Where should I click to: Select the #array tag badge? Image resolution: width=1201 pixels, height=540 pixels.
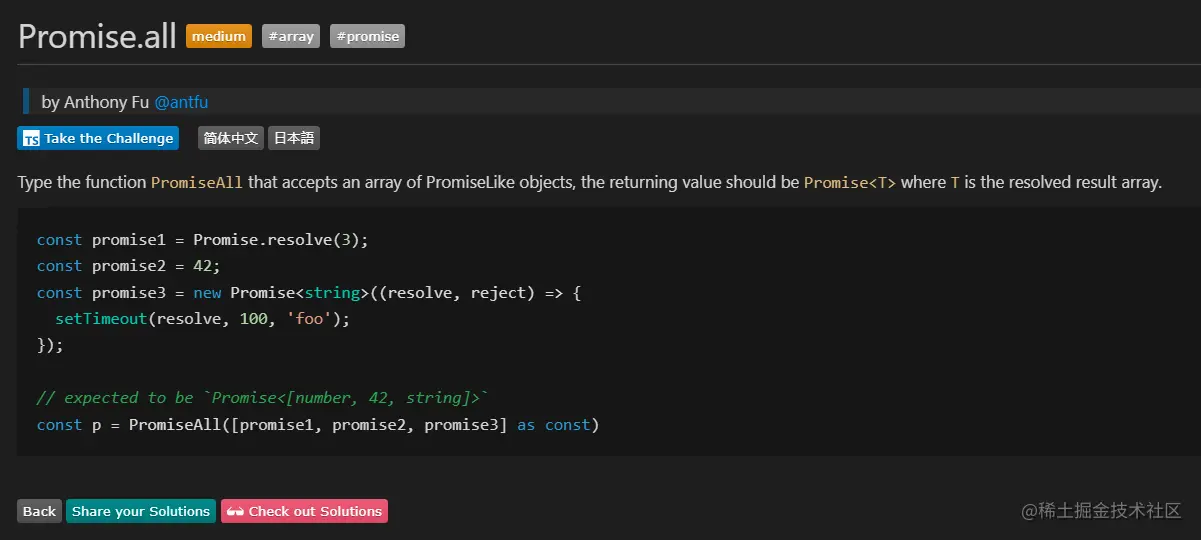click(x=291, y=36)
